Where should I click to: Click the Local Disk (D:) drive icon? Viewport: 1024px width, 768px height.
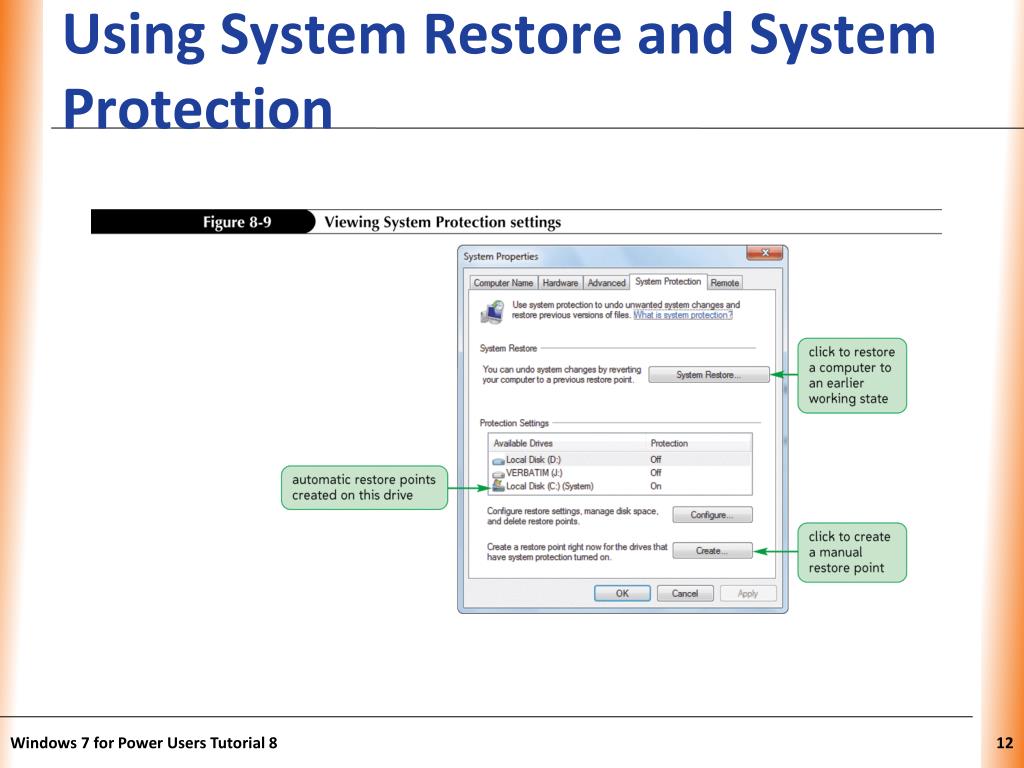tap(498, 461)
